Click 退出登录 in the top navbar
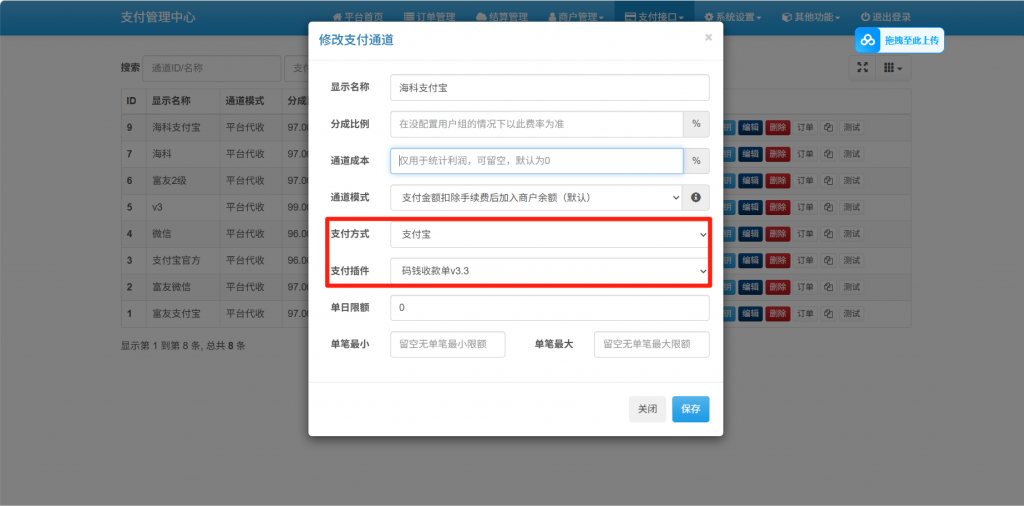1024x506 pixels. [885, 17]
